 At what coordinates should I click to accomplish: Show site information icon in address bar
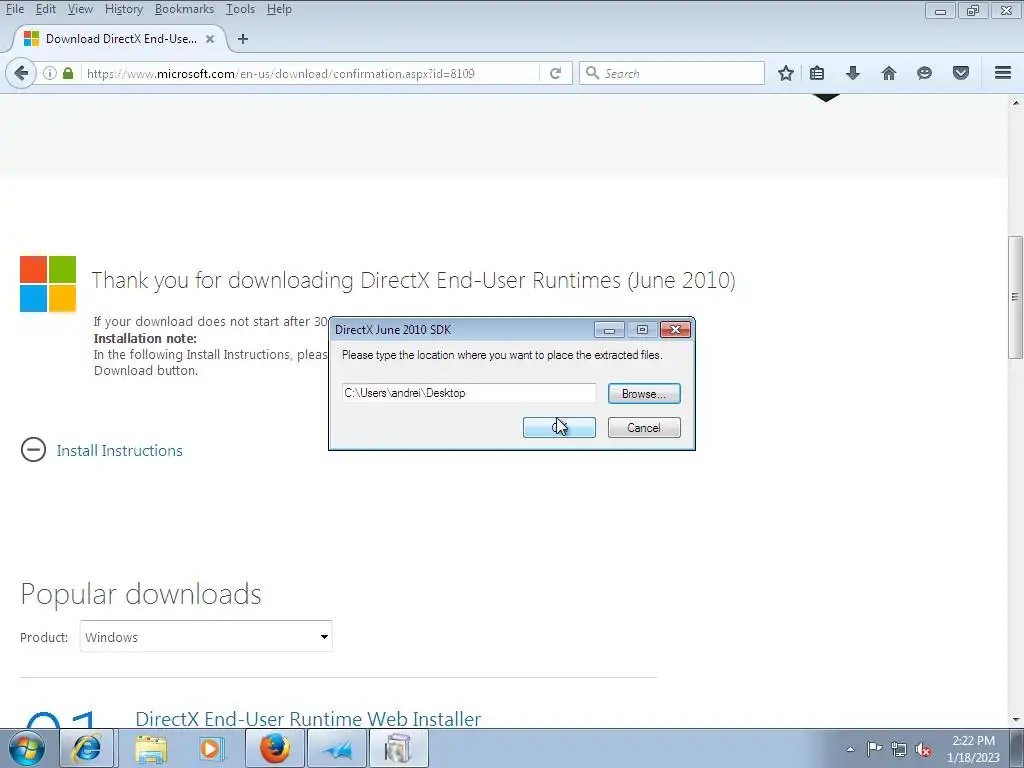[x=50, y=73]
